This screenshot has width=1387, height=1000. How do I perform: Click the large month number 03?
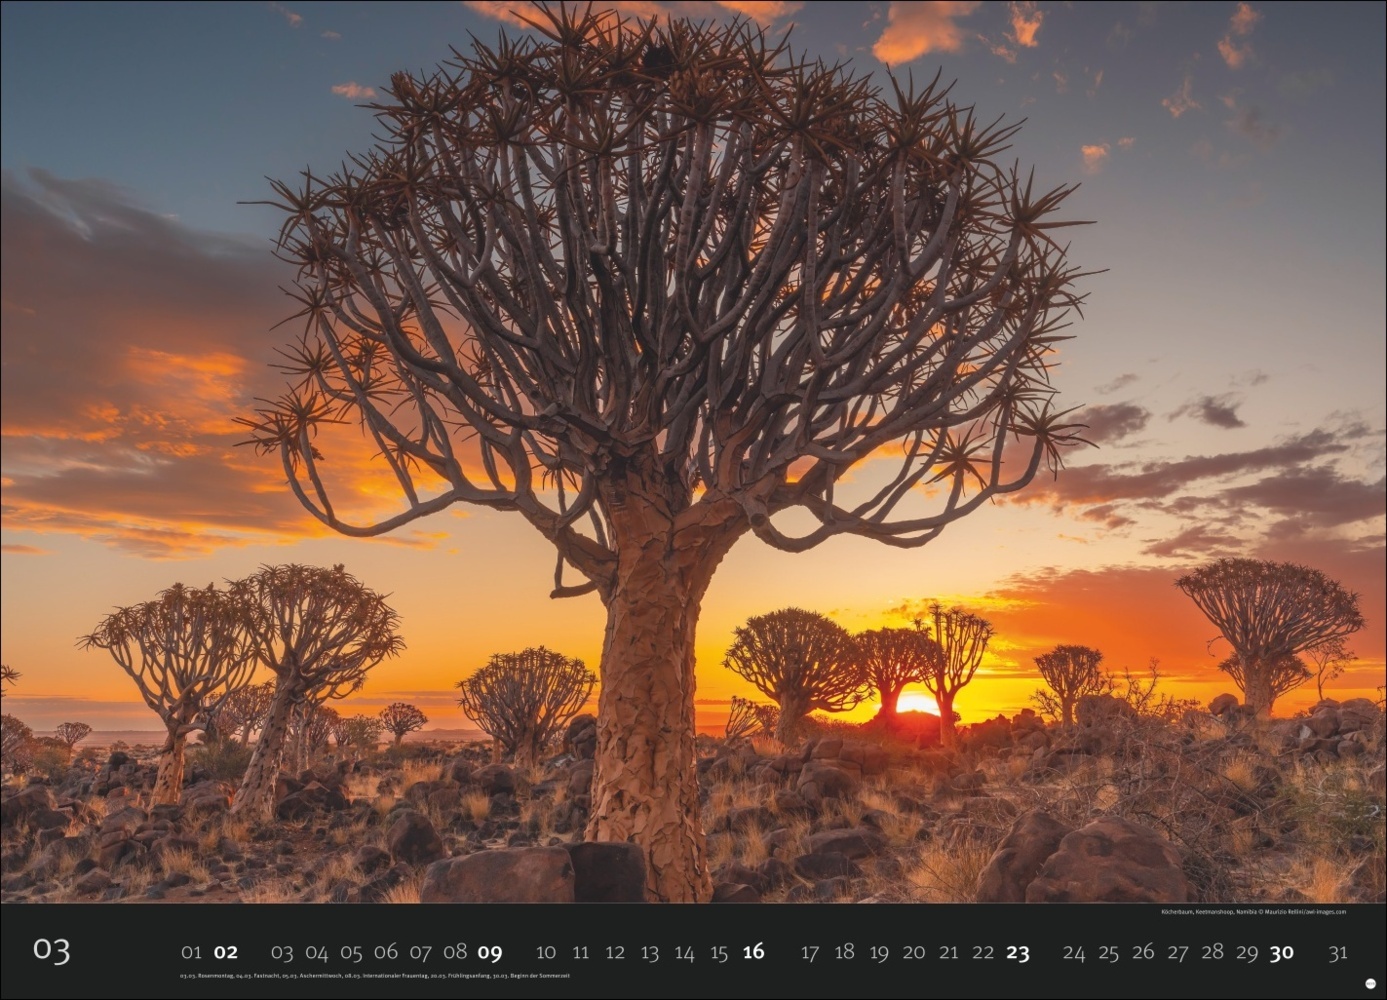(x=51, y=950)
